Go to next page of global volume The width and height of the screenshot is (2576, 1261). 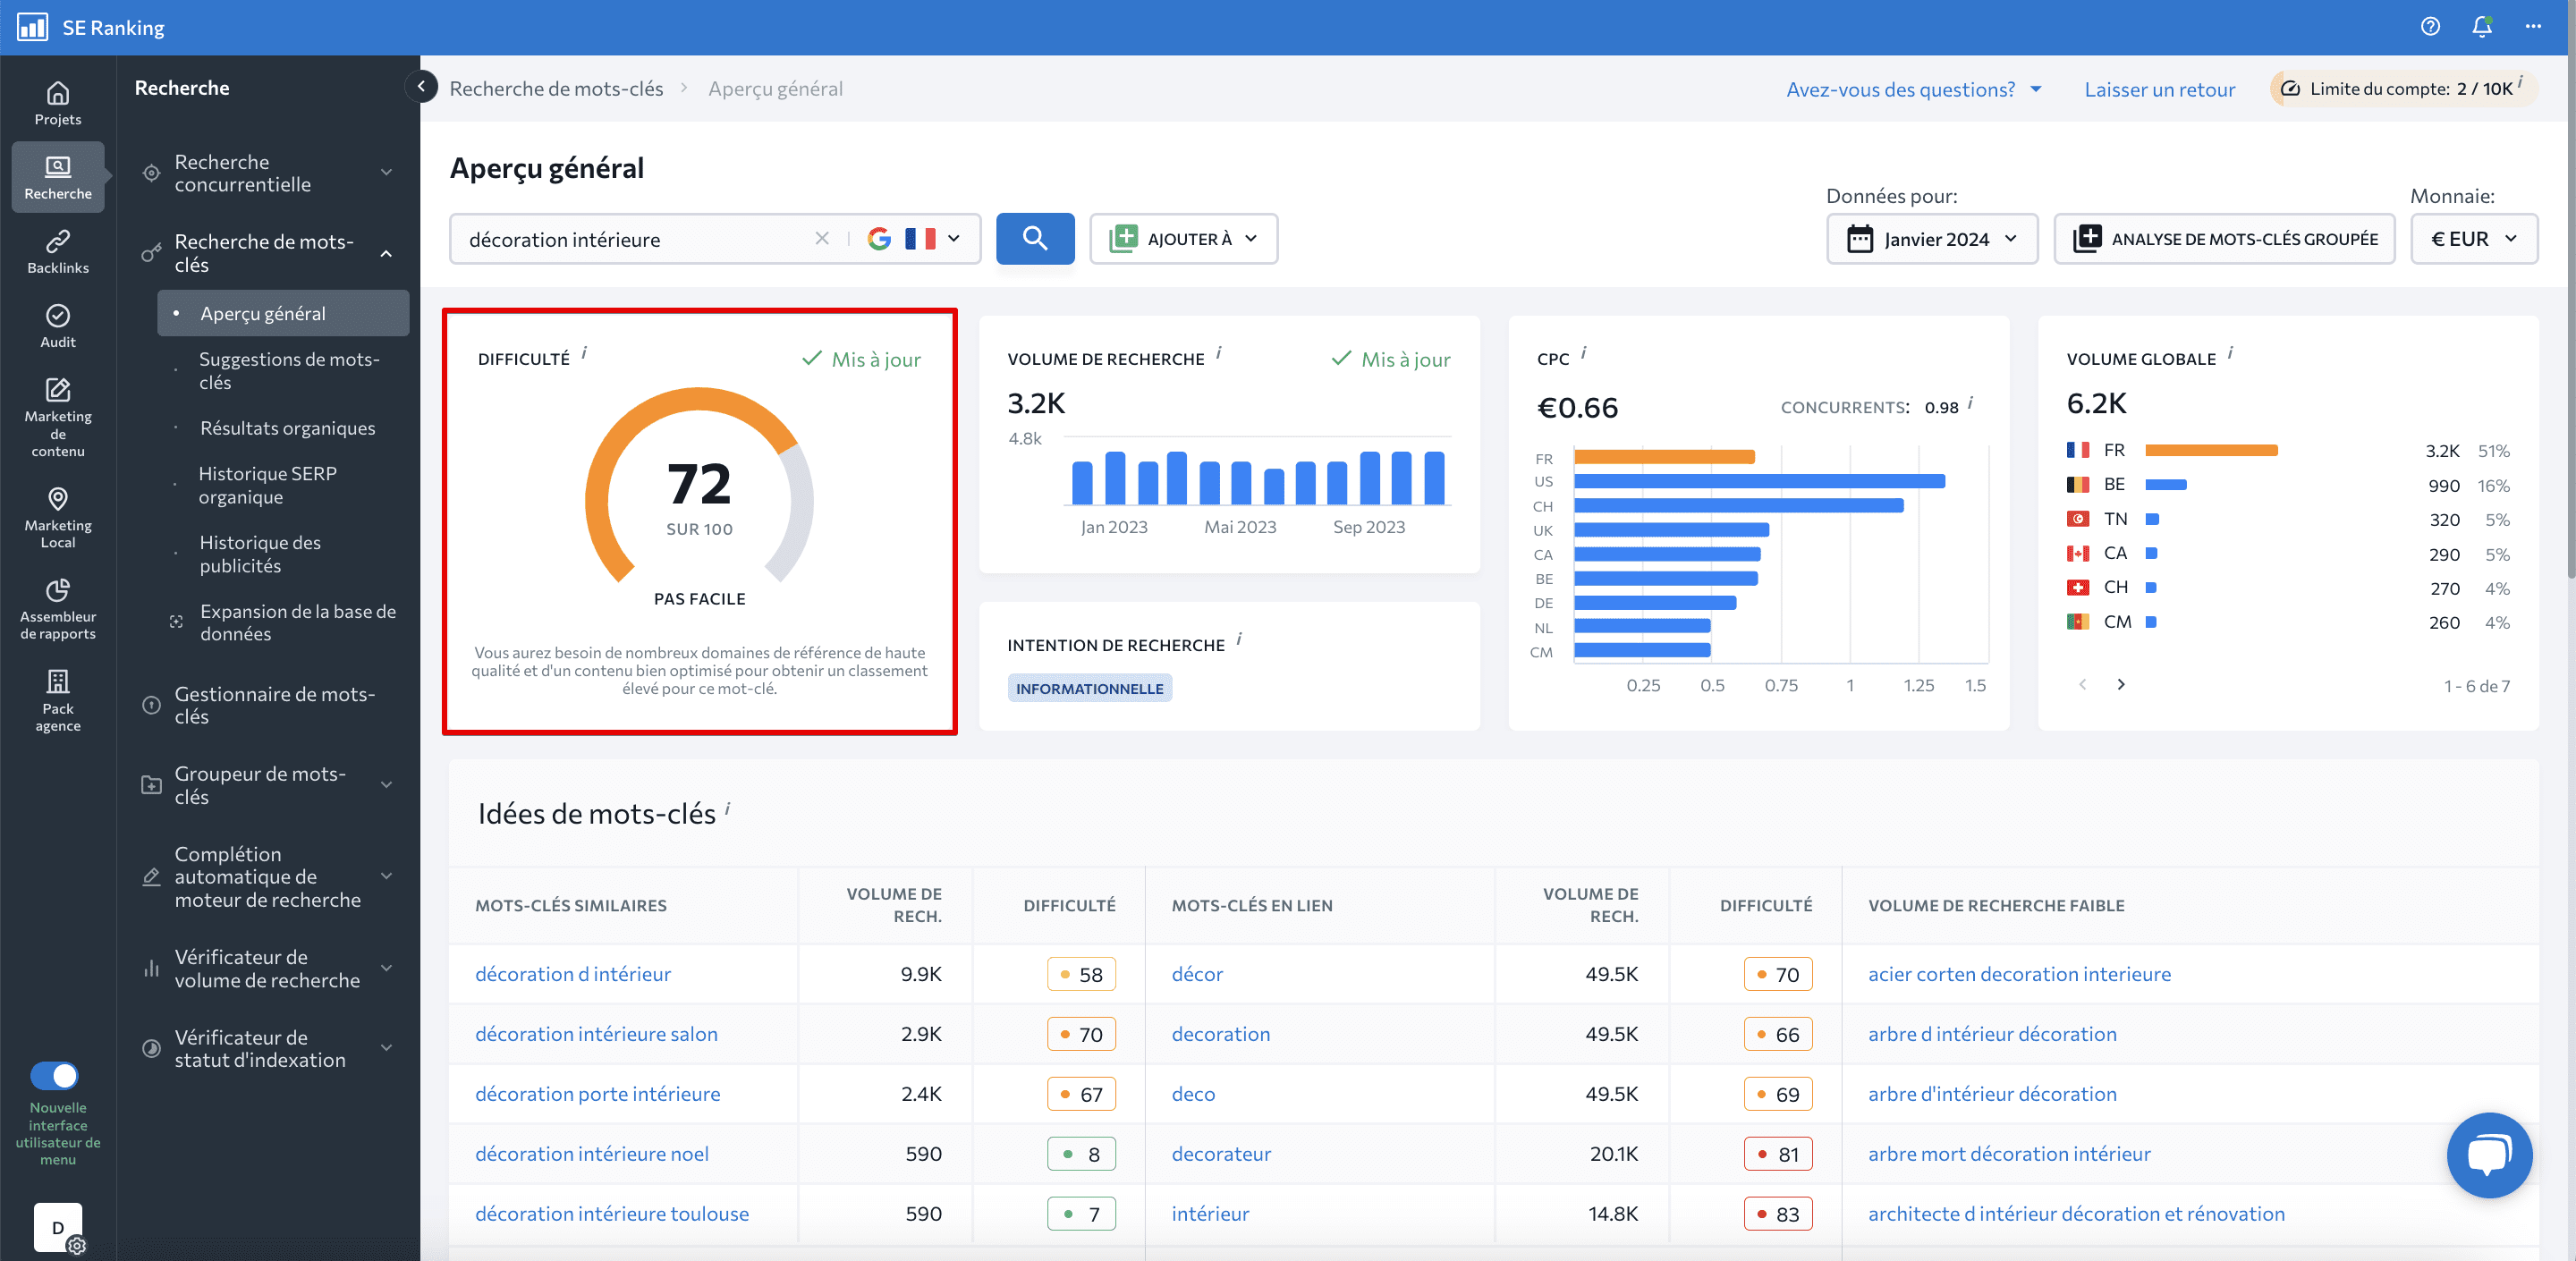click(2121, 685)
